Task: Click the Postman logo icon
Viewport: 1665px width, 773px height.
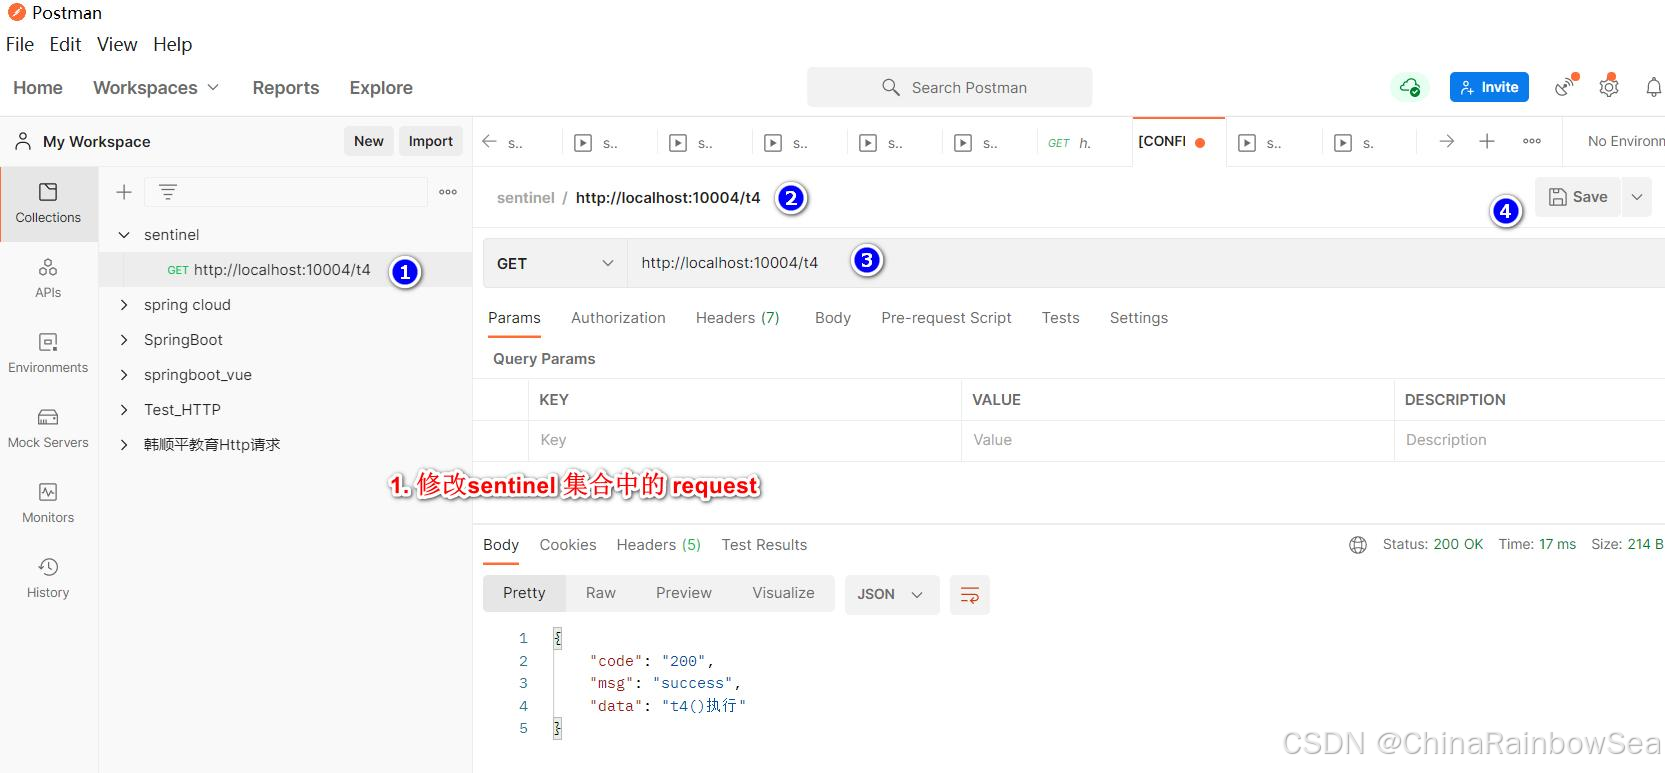Action: [x=17, y=13]
